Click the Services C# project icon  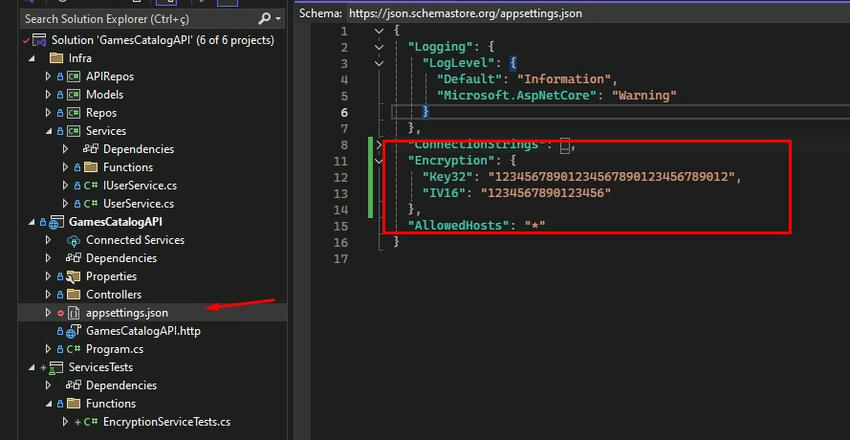click(x=73, y=131)
